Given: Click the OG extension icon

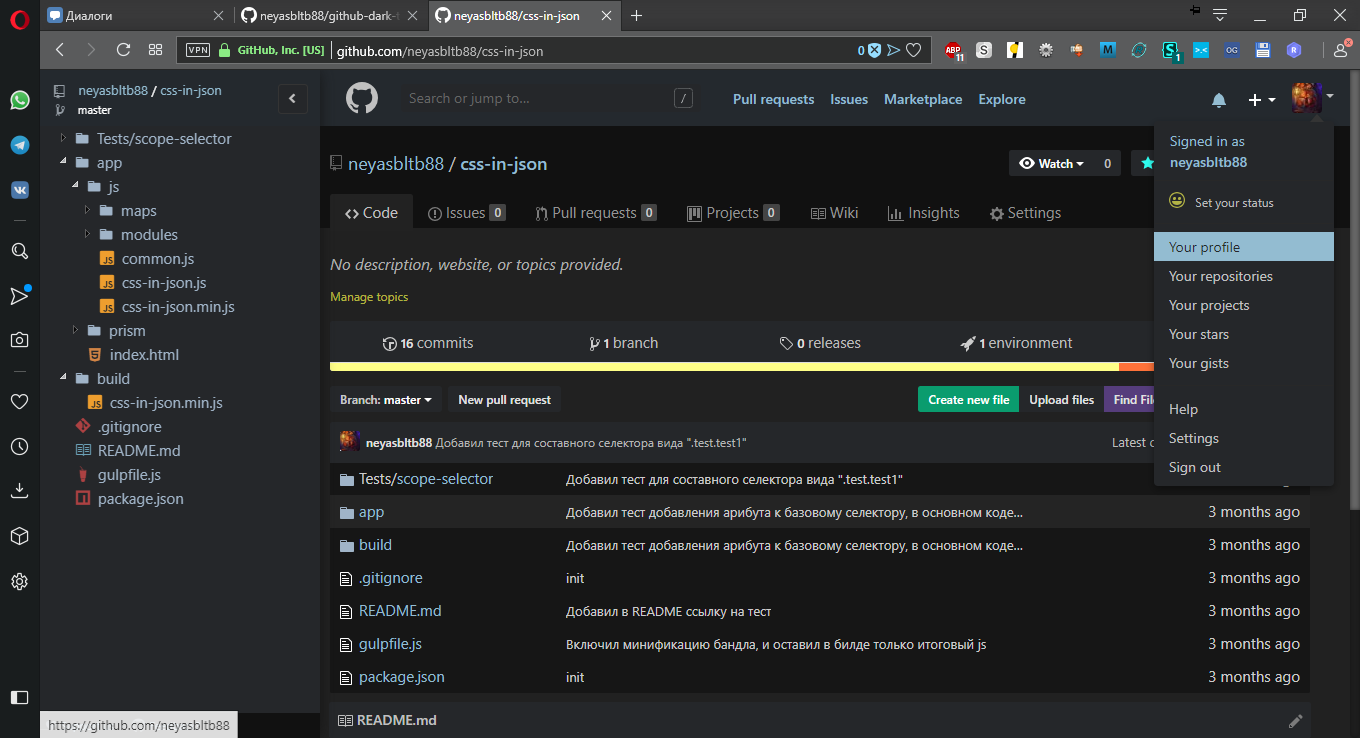Looking at the screenshot, I should click(1232, 50).
